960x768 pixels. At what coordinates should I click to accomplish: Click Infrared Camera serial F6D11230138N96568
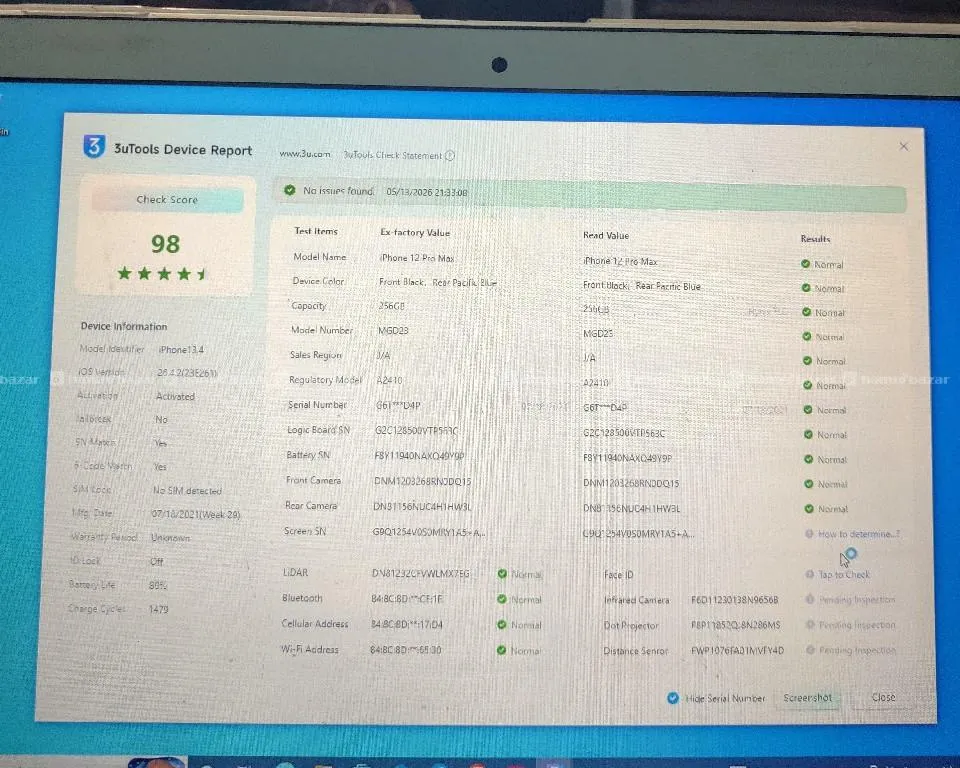(x=735, y=600)
